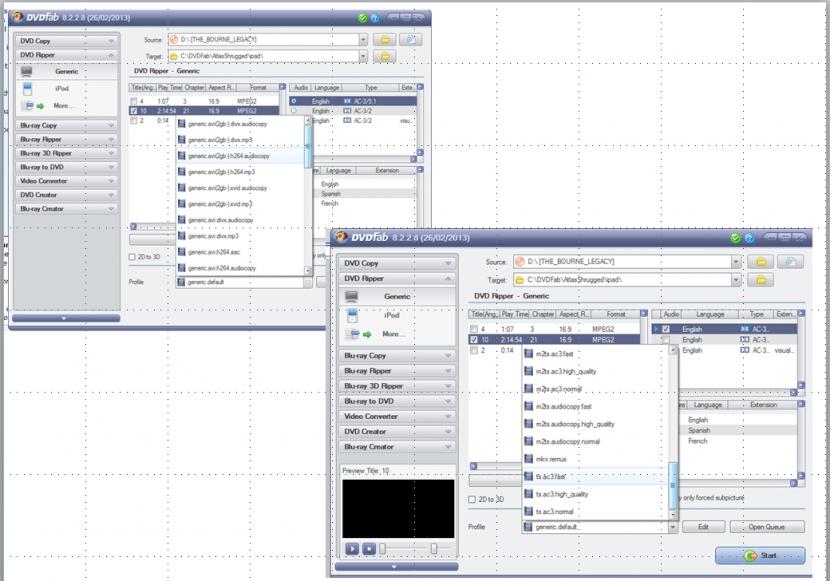Open Profile dropdown arrow in front window

[673, 527]
